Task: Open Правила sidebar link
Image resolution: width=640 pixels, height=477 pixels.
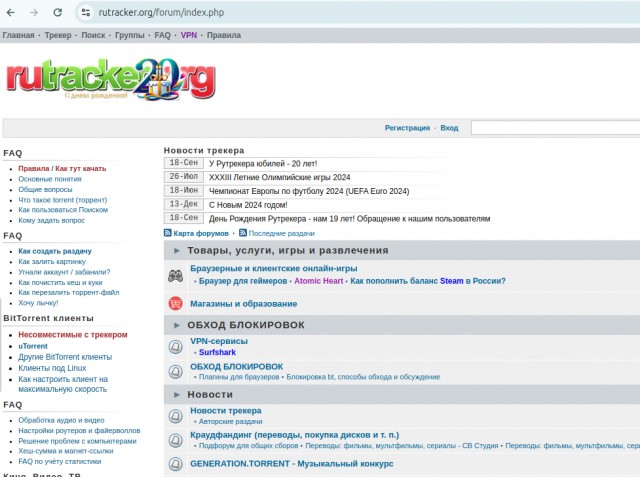Action: click(33, 169)
